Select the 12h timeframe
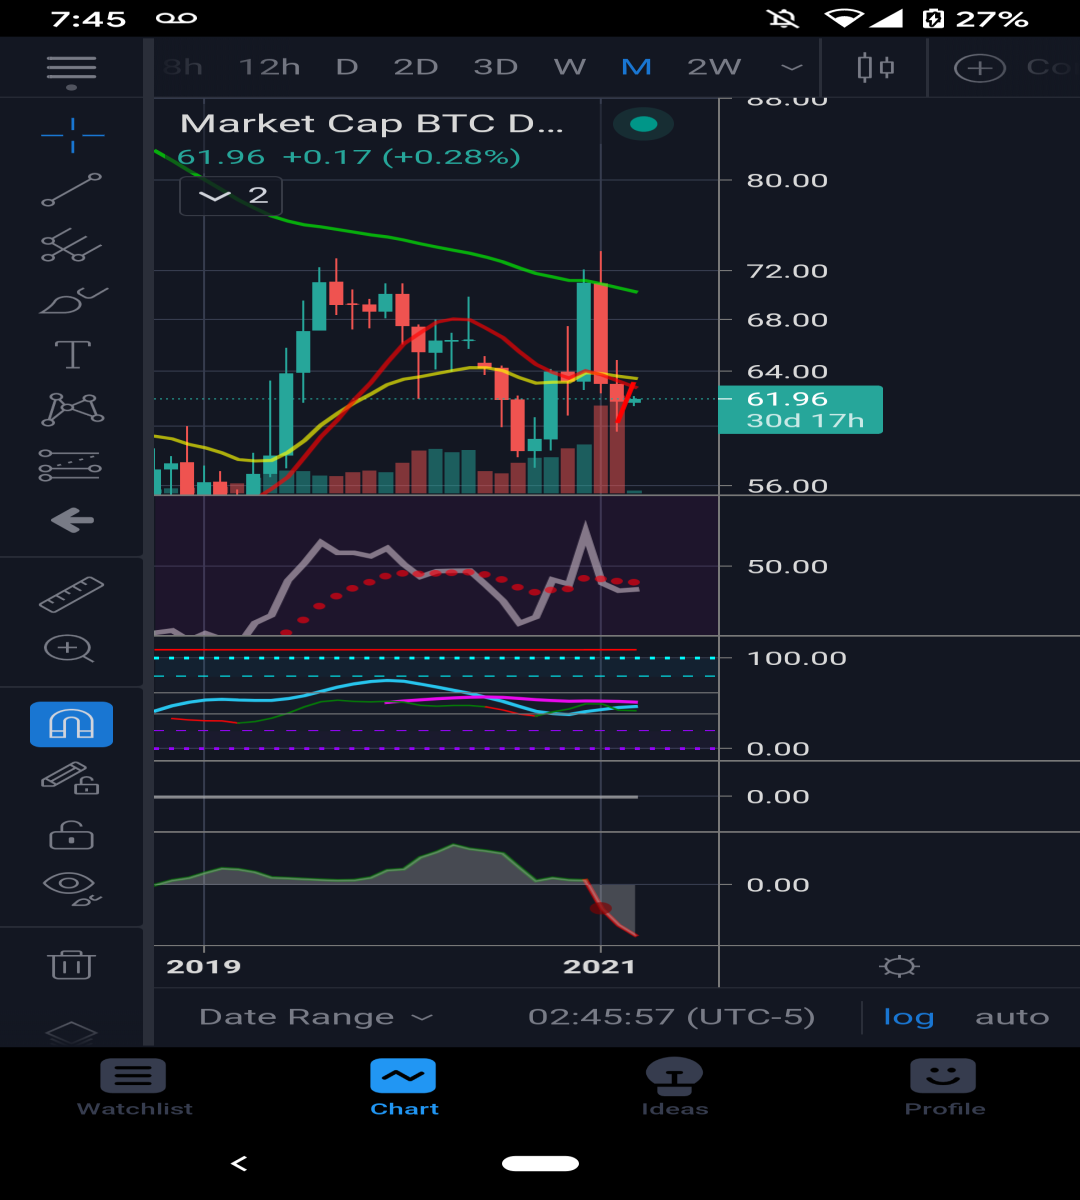 [x=269, y=68]
